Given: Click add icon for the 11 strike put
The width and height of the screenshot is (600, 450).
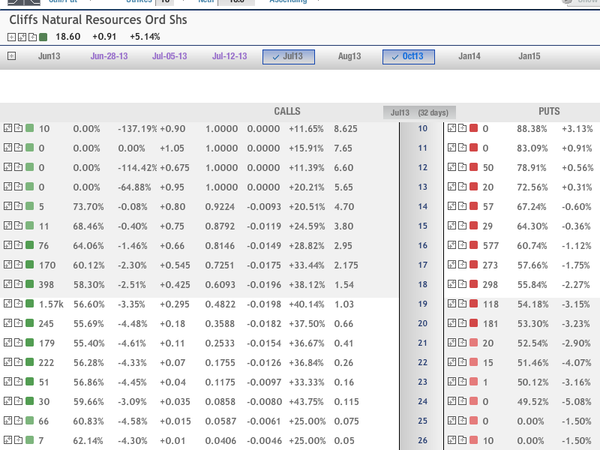Looking at the screenshot, I should (462, 148).
